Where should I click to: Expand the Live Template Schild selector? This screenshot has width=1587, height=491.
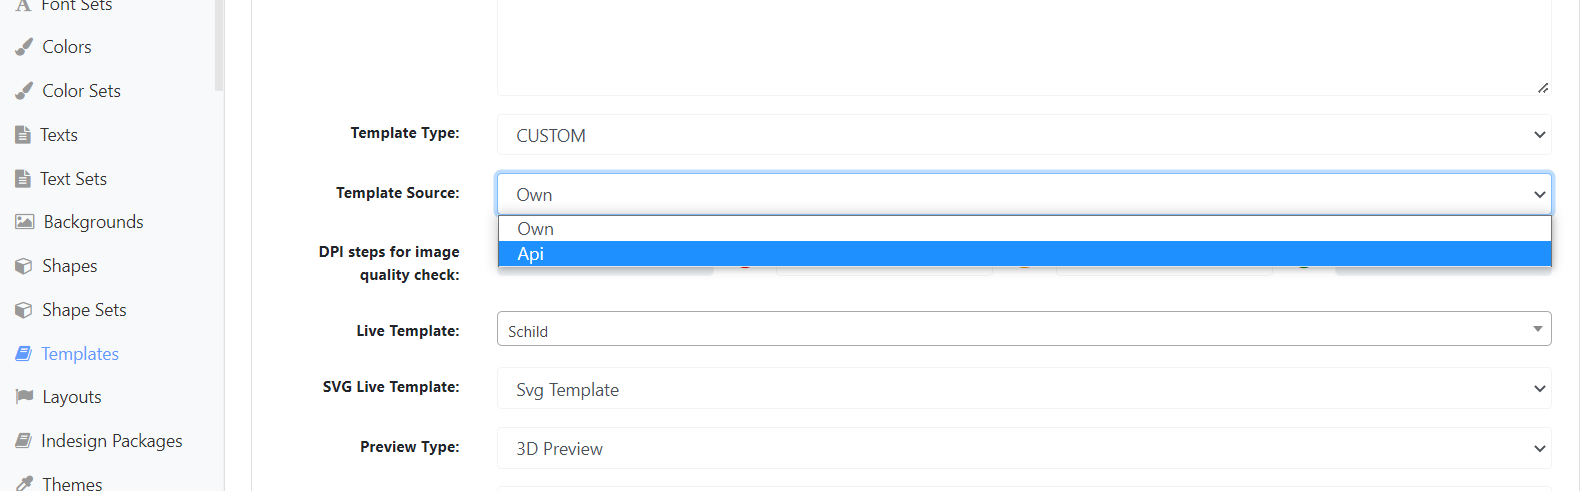pyautogui.click(x=1024, y=329)
